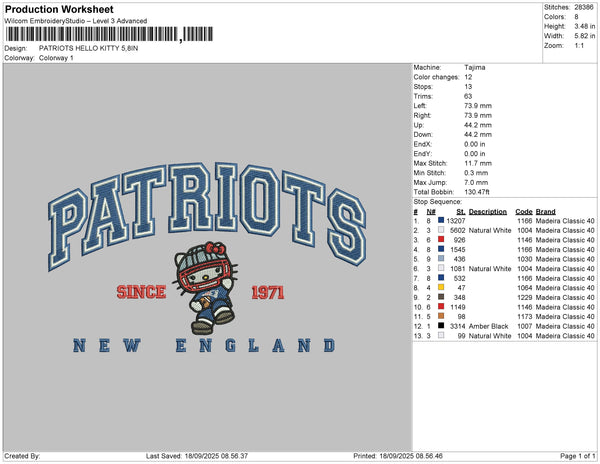
Task: Click the SINCE text in the design
Action: point(141,292)
